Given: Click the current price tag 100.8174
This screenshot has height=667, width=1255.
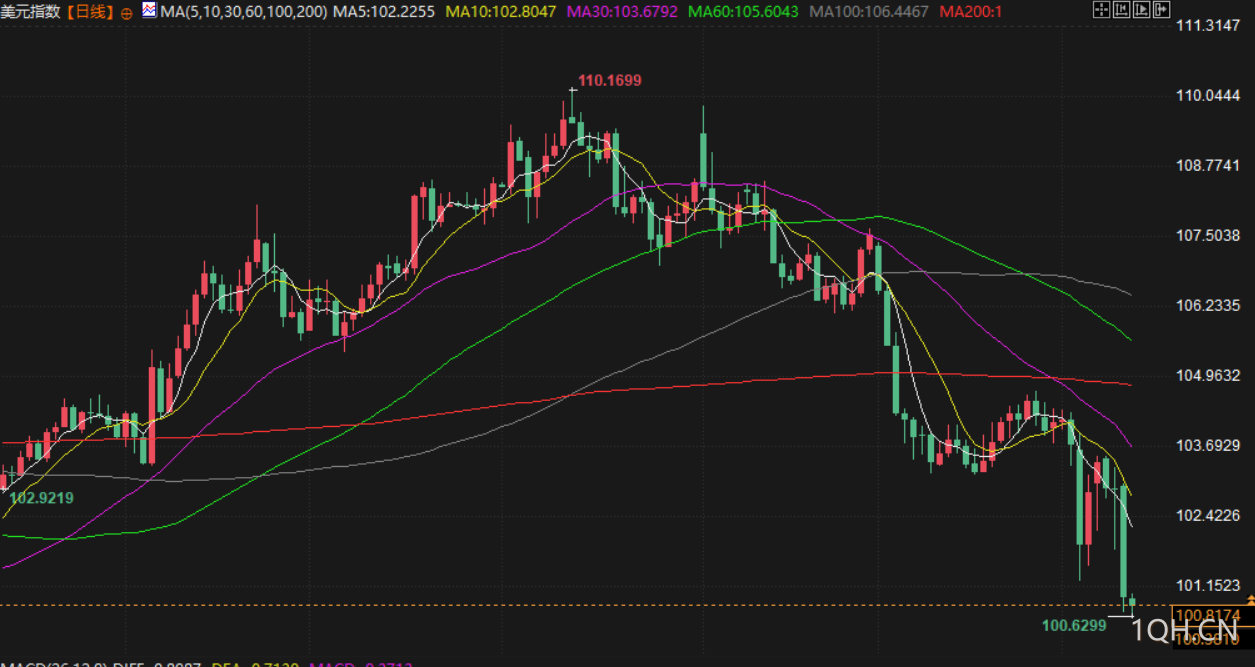Looking at the screenshot, I should click(x=1212, y=615).
